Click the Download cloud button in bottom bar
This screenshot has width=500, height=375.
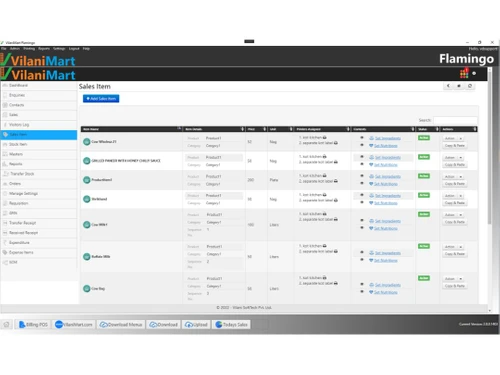[x=163, y=324]
